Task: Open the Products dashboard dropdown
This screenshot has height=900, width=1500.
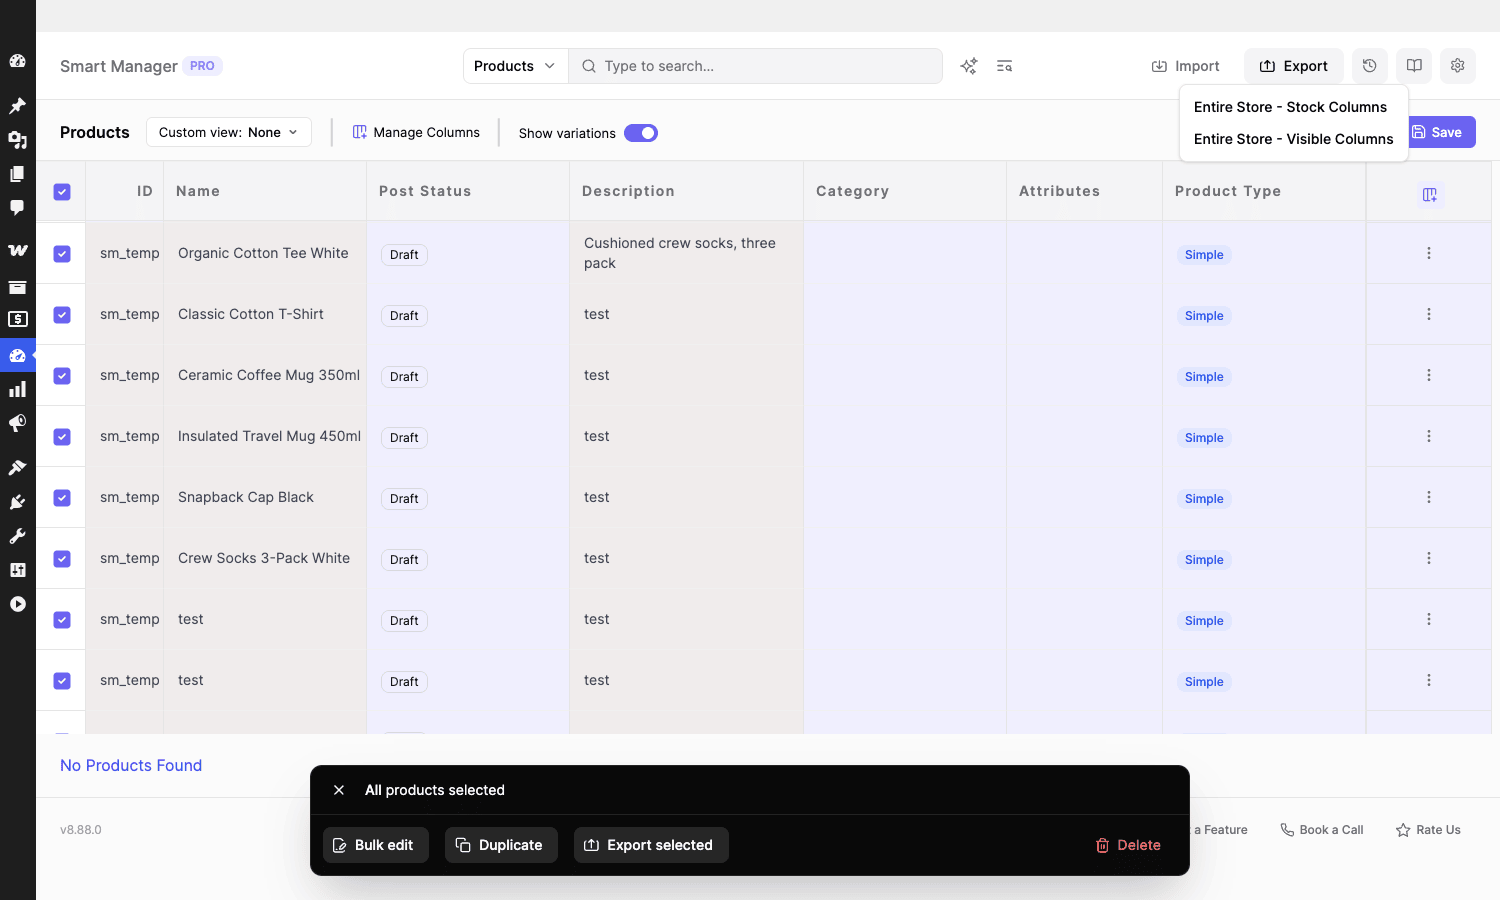Action: [x=515, y=66]
